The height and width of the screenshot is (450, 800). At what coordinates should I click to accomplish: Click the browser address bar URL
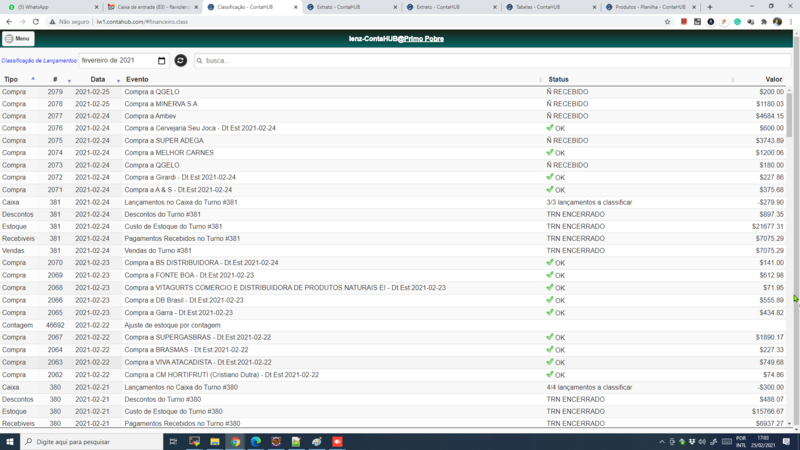coord(142,22)
